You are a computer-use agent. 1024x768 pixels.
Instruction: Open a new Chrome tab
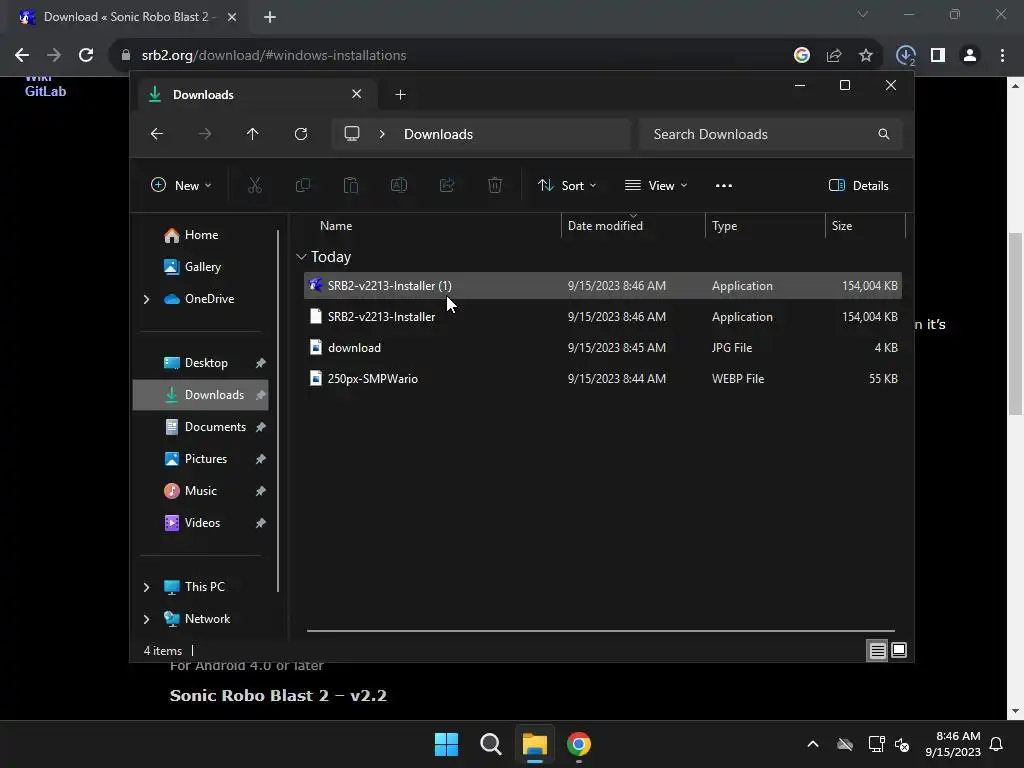270,17
